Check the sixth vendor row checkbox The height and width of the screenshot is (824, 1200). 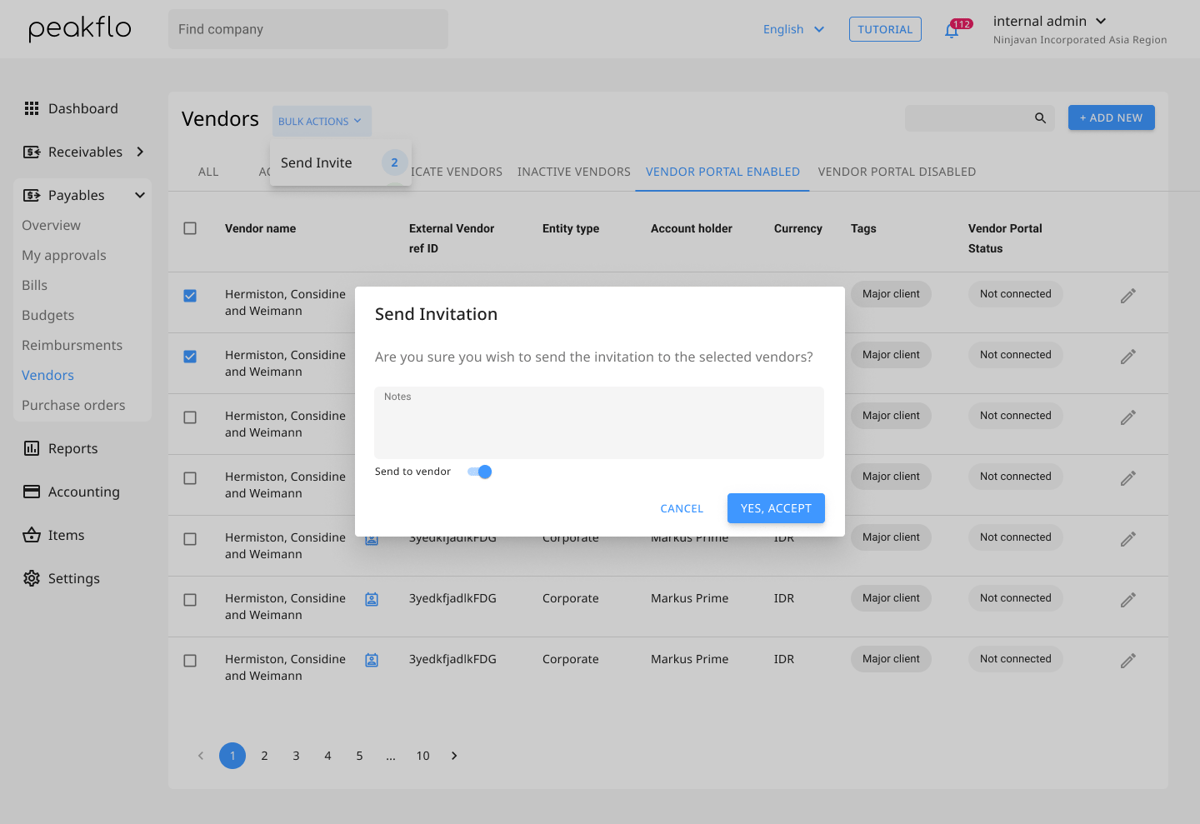coord(190,600)
